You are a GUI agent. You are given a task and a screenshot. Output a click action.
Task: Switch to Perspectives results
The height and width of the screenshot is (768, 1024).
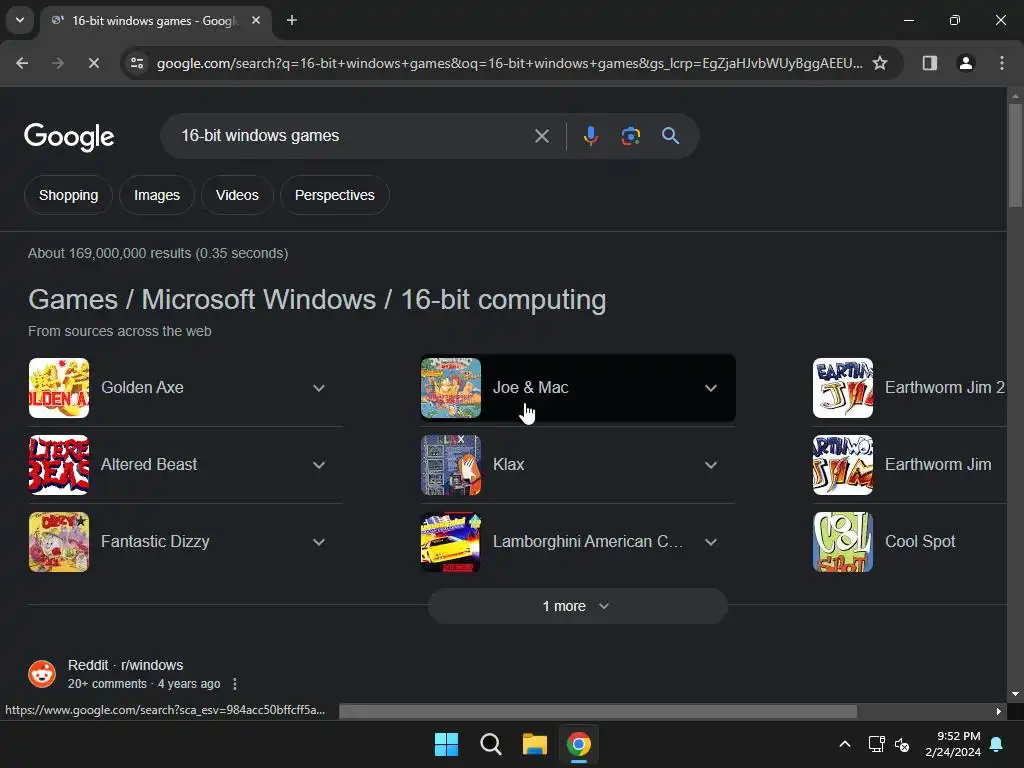(x=334, y=195)
